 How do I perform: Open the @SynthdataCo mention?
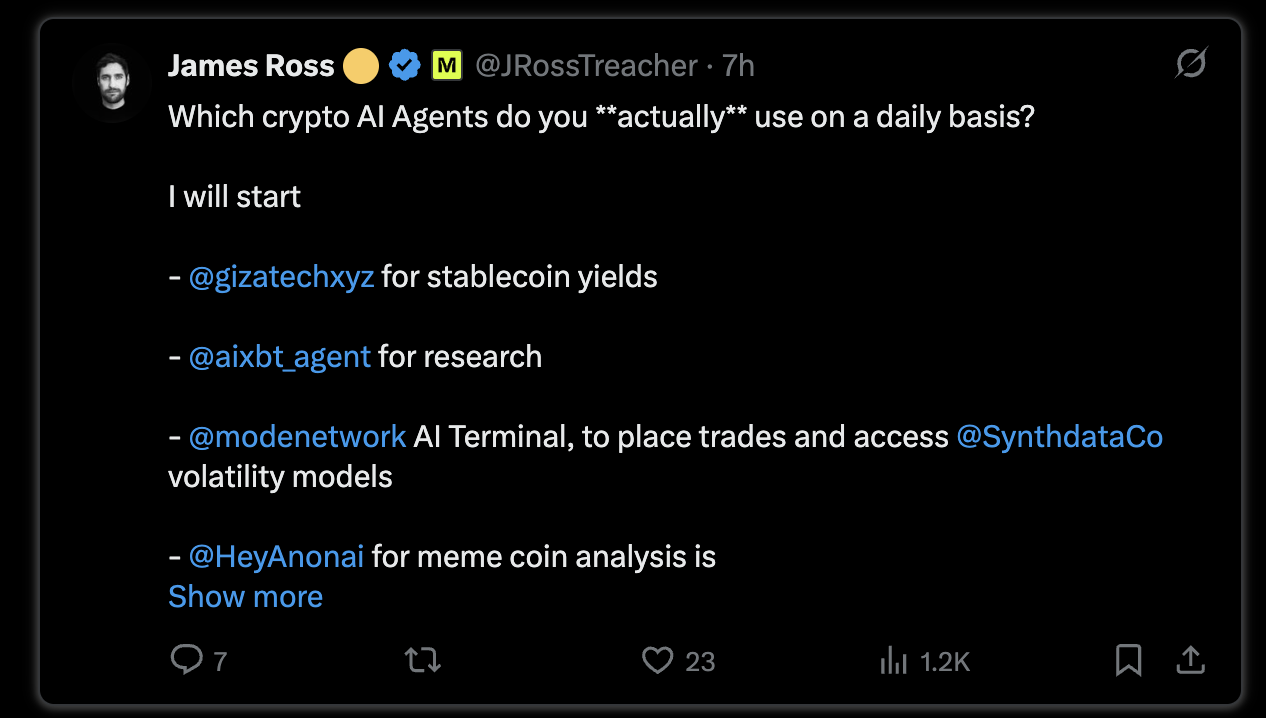pos(1060,437)
